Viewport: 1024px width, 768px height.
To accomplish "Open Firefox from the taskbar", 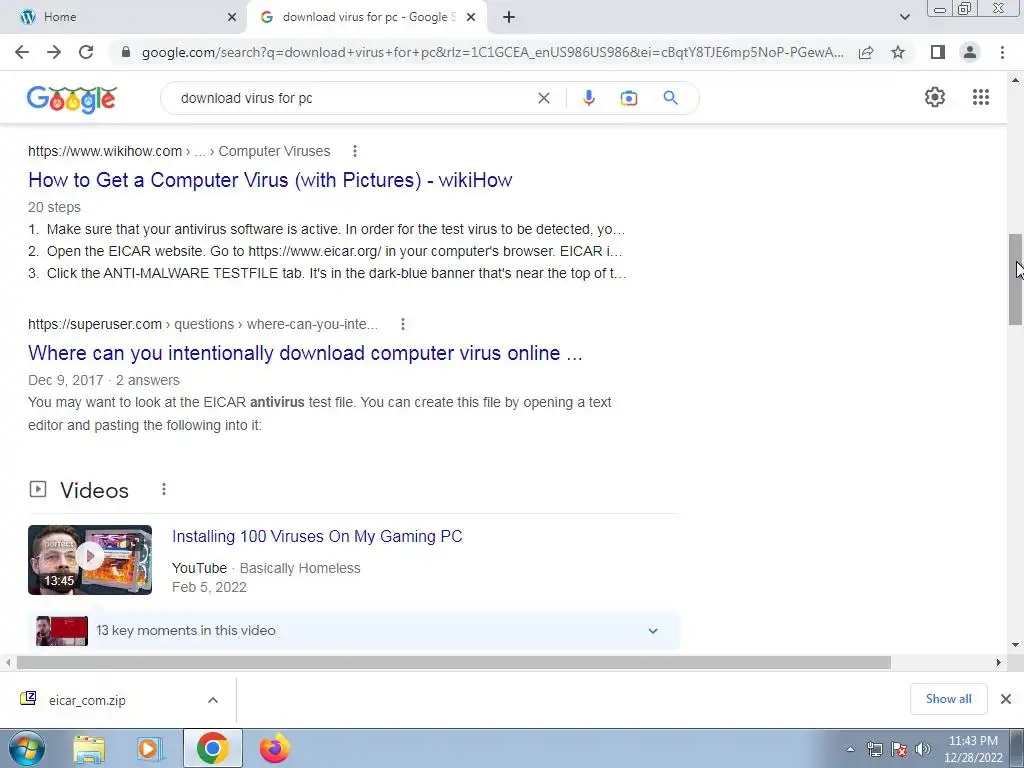I will point(274,748).
